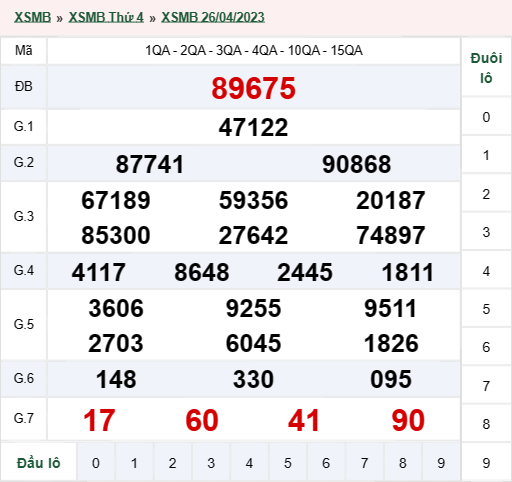Screen dimensions: 512x482
Task: Select Đầu lô digit 6
Action: click(326, 462)
